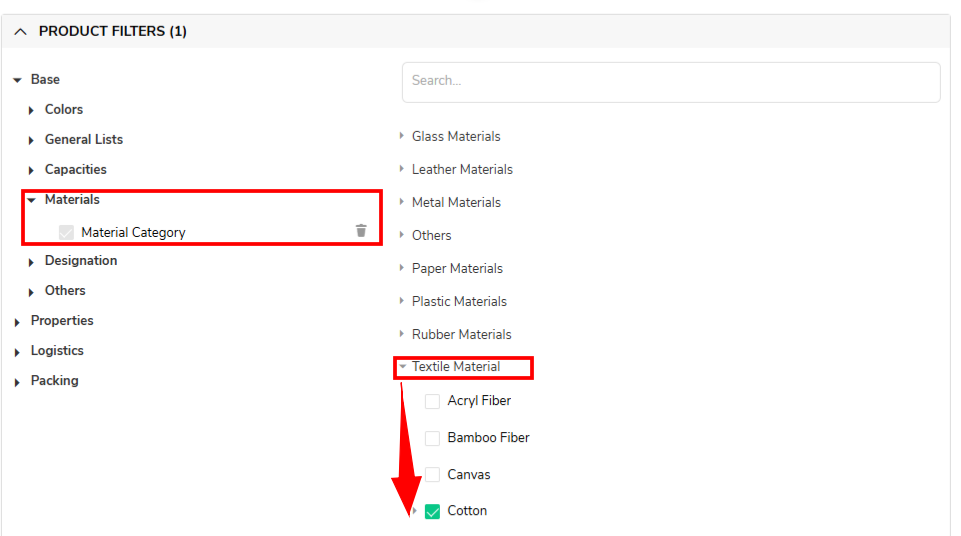Expand the Glass Materials group
Screen dimensions: 961x536
401,135
